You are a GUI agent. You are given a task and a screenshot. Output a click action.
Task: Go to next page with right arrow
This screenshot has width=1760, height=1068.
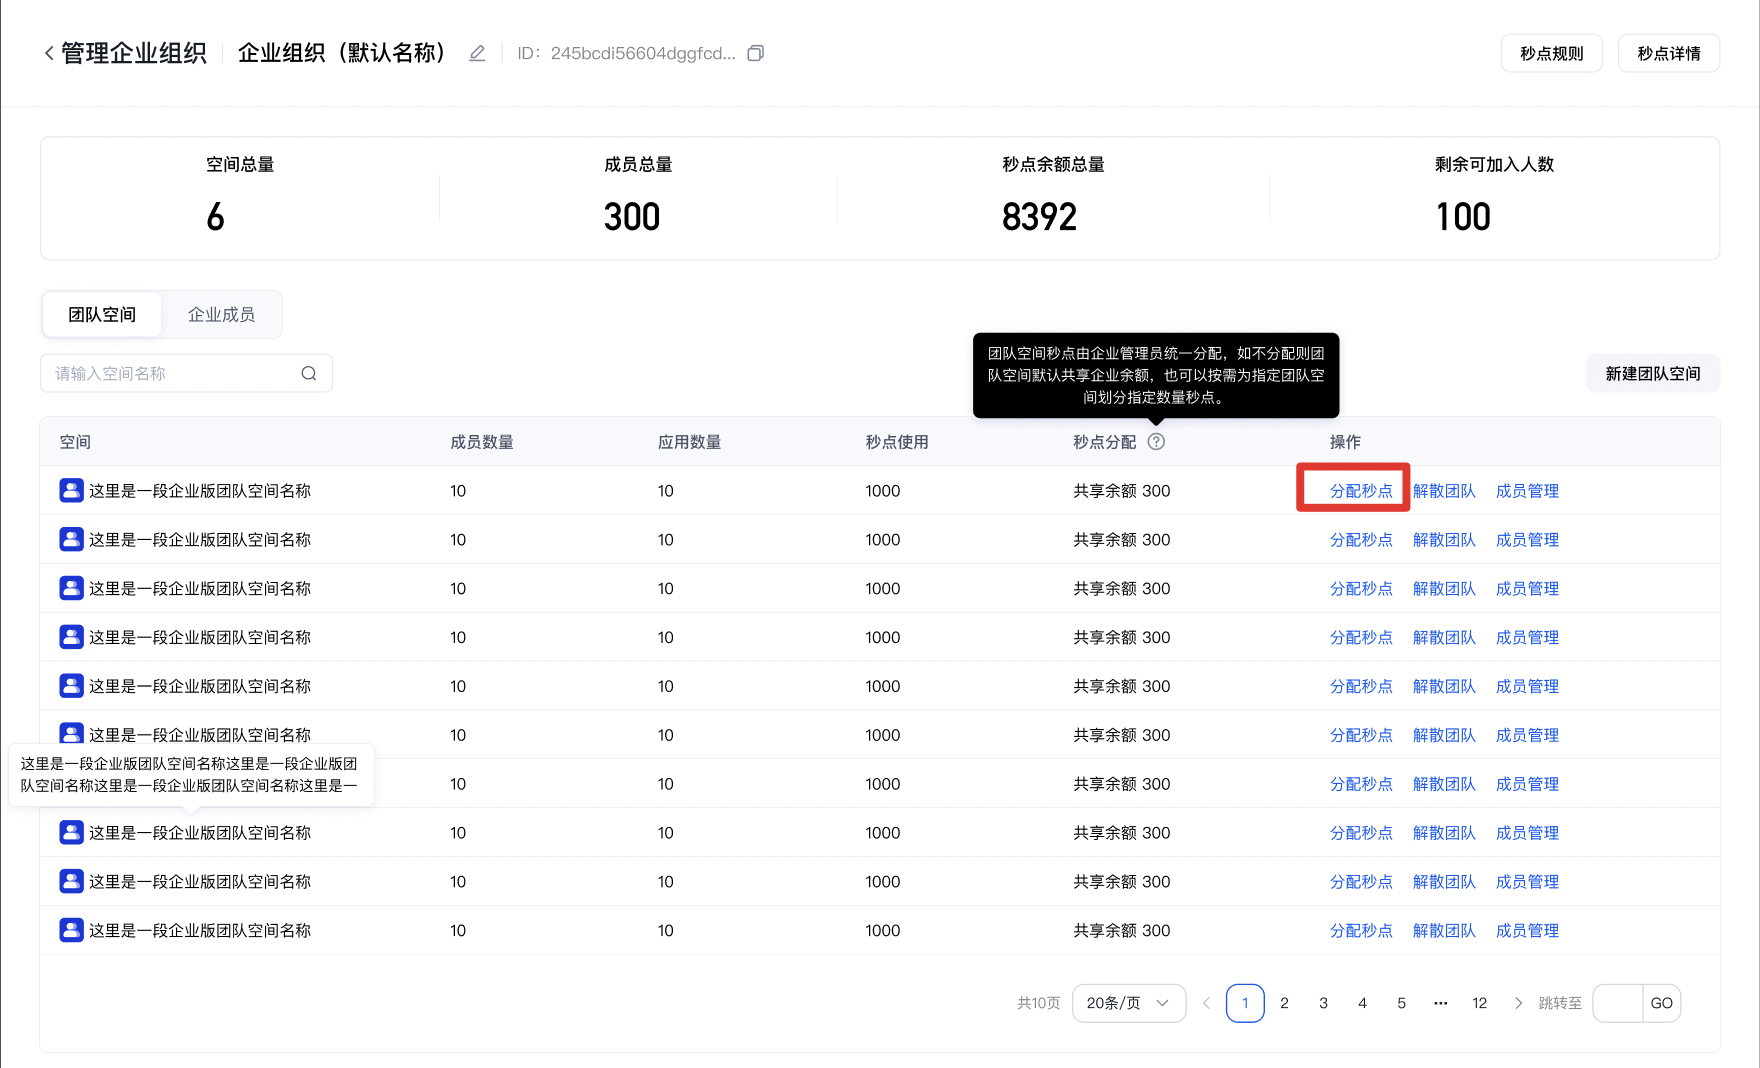click(1518, 1003)
